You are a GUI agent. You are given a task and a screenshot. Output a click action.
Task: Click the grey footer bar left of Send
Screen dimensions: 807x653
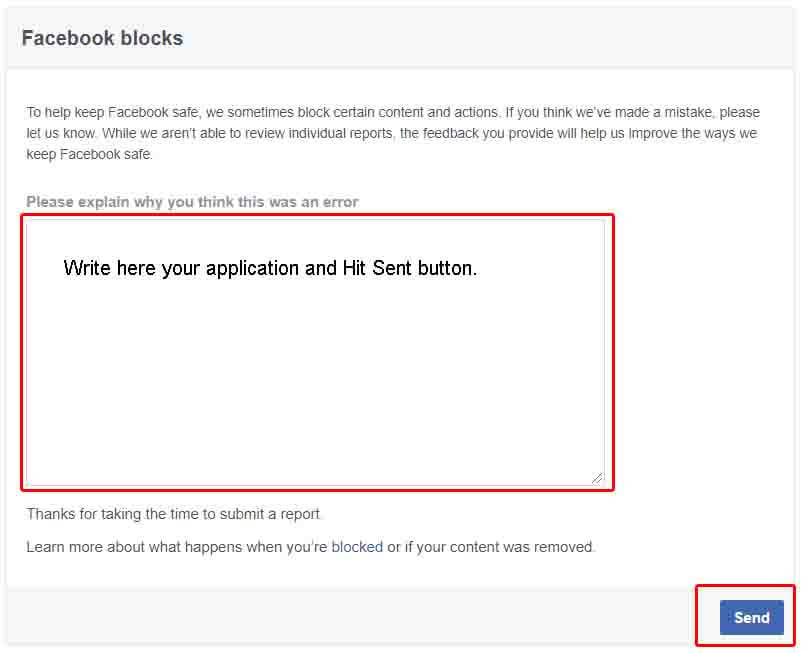pyautogui.click(x=350, y=616)
